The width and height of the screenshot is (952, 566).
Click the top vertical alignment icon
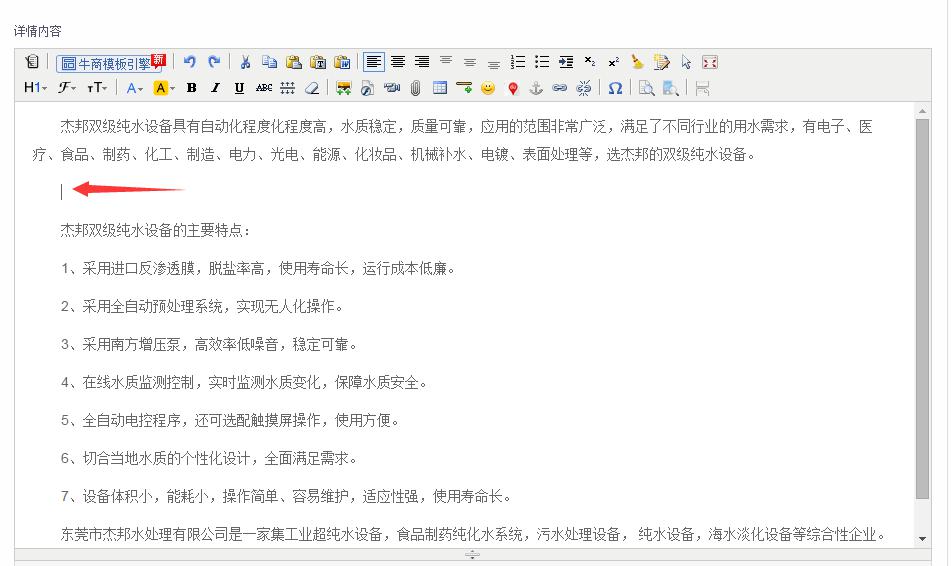[x=446, y=62]
